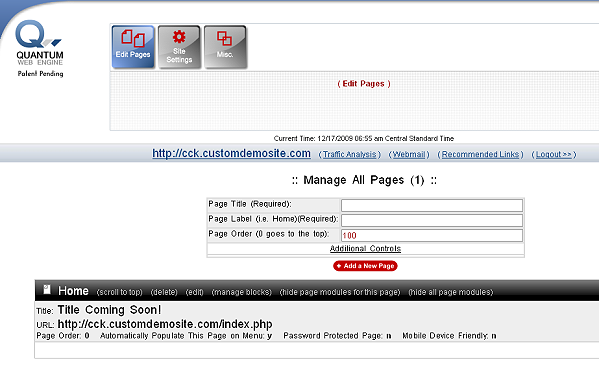Click (hide all page modules)
Screen dimensions: 599x378
[x=451, y=292]
